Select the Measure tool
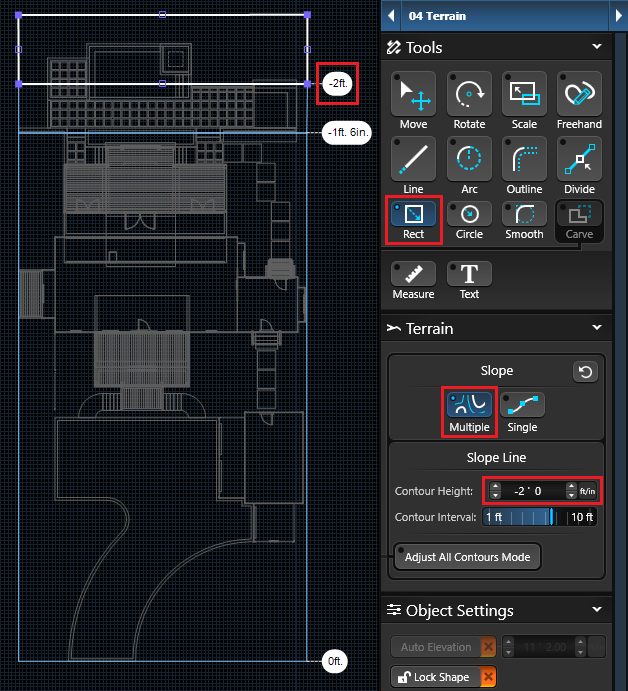Image resolution: width=628 pixels, height=691 pixels. tap(413, 281)
